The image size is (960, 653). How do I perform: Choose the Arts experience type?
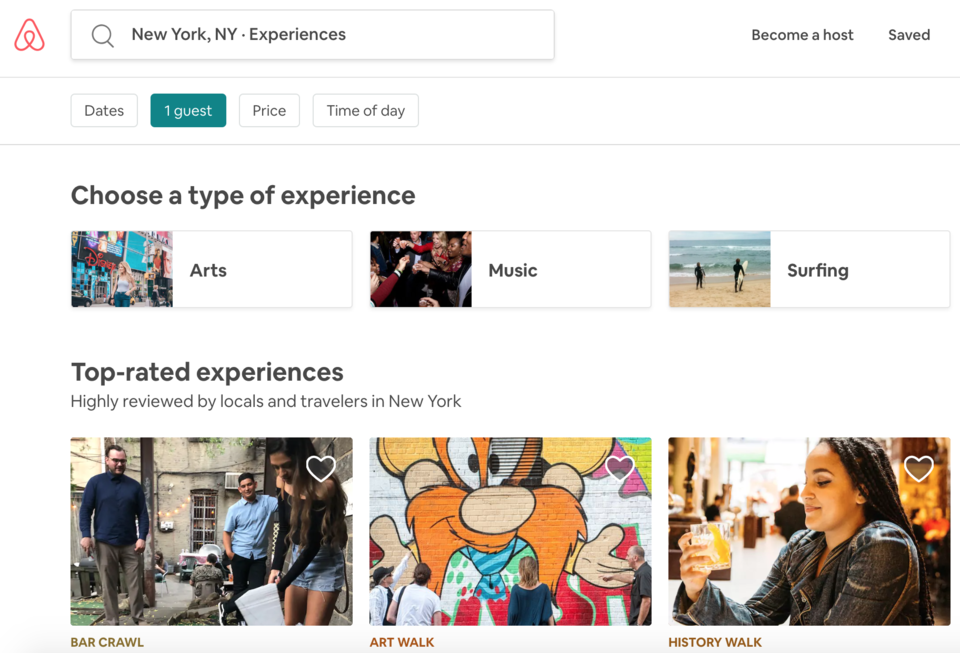tap(212, 269)
